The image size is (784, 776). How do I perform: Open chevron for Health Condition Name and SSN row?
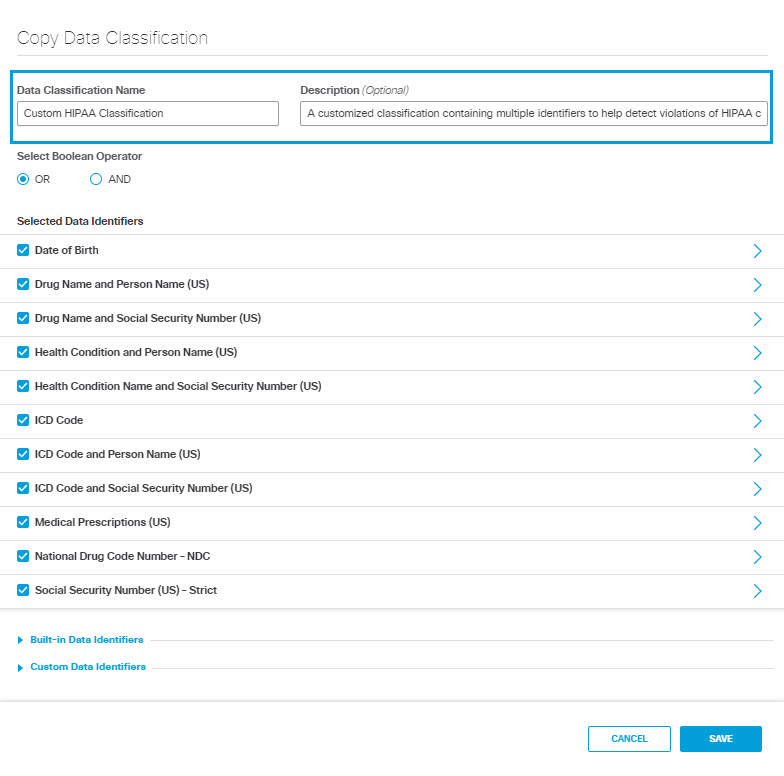pos(757,387)
